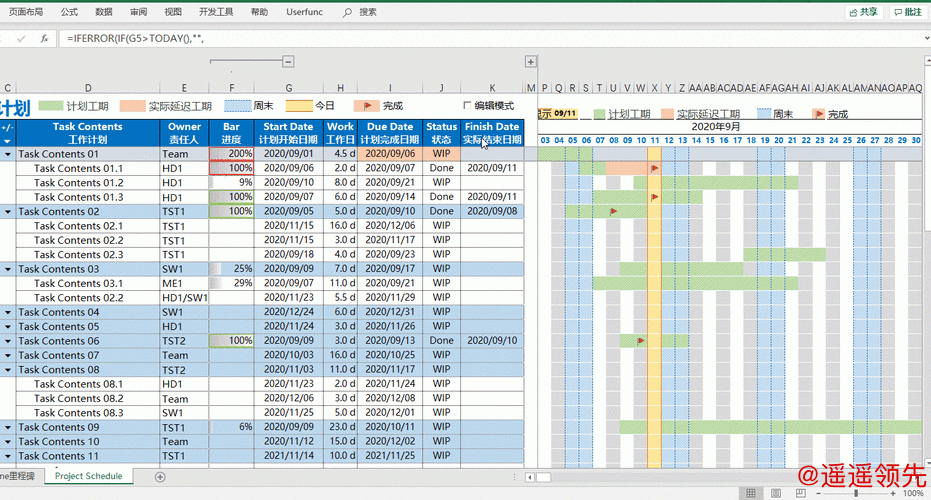The image size is (931, 500).
Task: Click the zoom in plus icon
Action: [894, 493]
